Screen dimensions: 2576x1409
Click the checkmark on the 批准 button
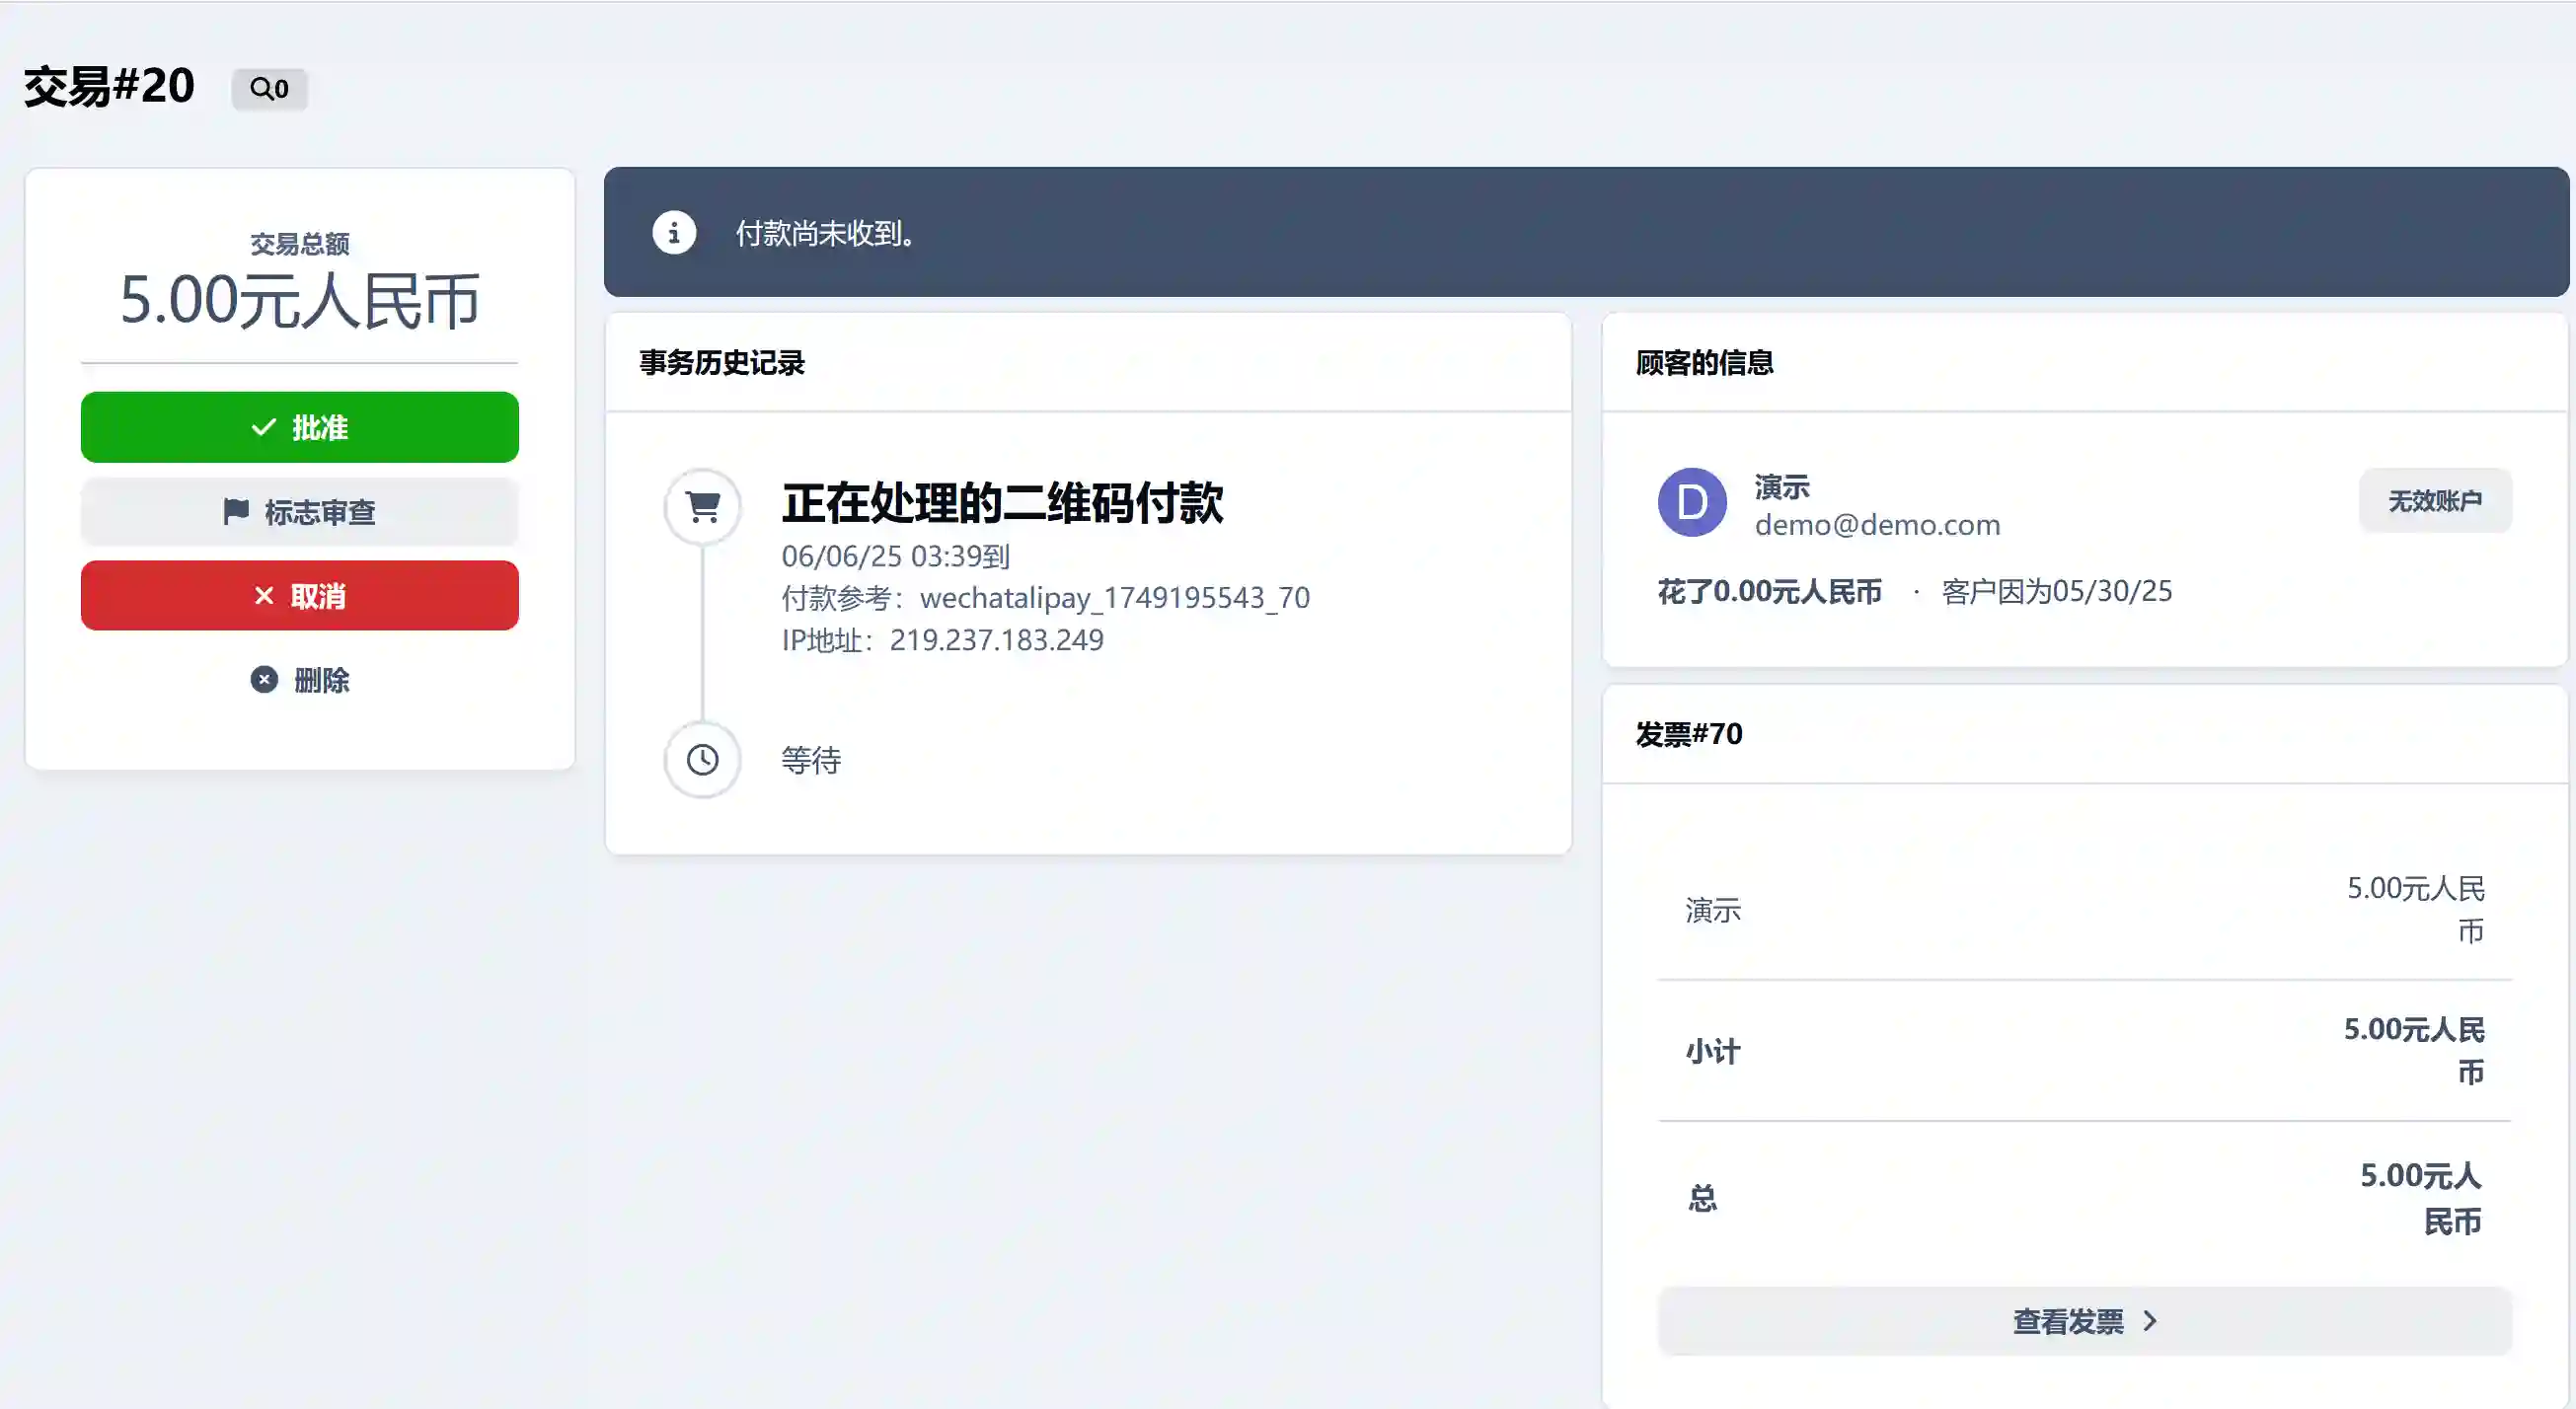tap(263, 428)
